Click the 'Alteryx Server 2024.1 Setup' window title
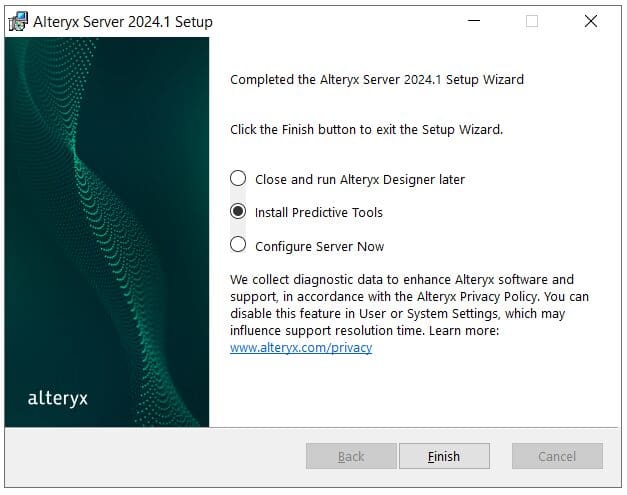627x495 pixels. (x=123, y=22)
